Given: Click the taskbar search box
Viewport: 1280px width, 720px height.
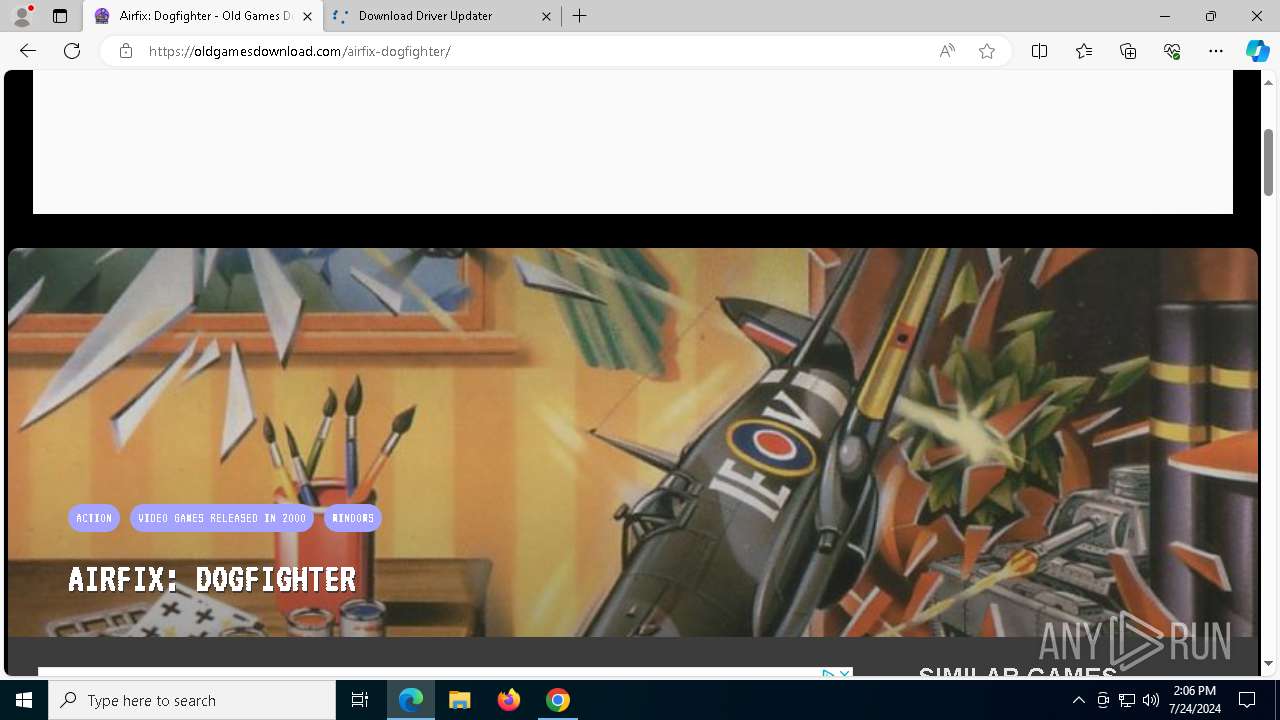Looking at the screenshot, I should 192,700.
